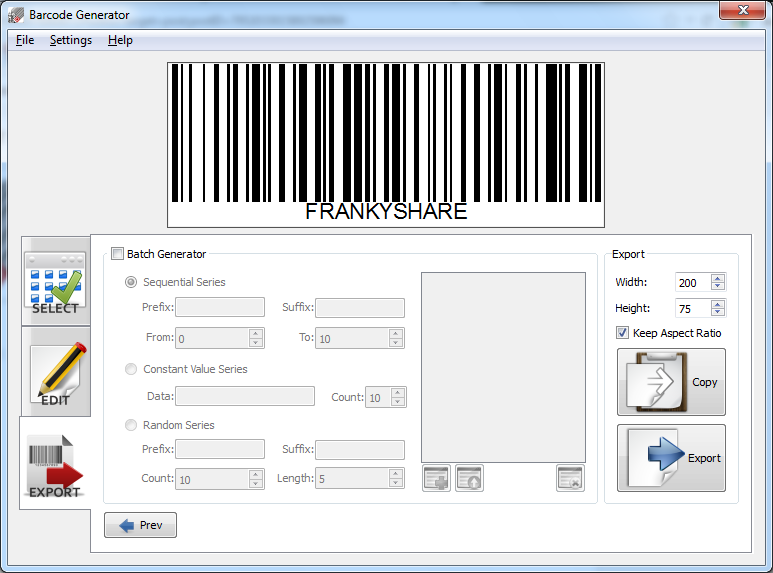Toggle Keep Aspect Ratio checkbox
The image size is (773, 573).
[x=622, y=333]
